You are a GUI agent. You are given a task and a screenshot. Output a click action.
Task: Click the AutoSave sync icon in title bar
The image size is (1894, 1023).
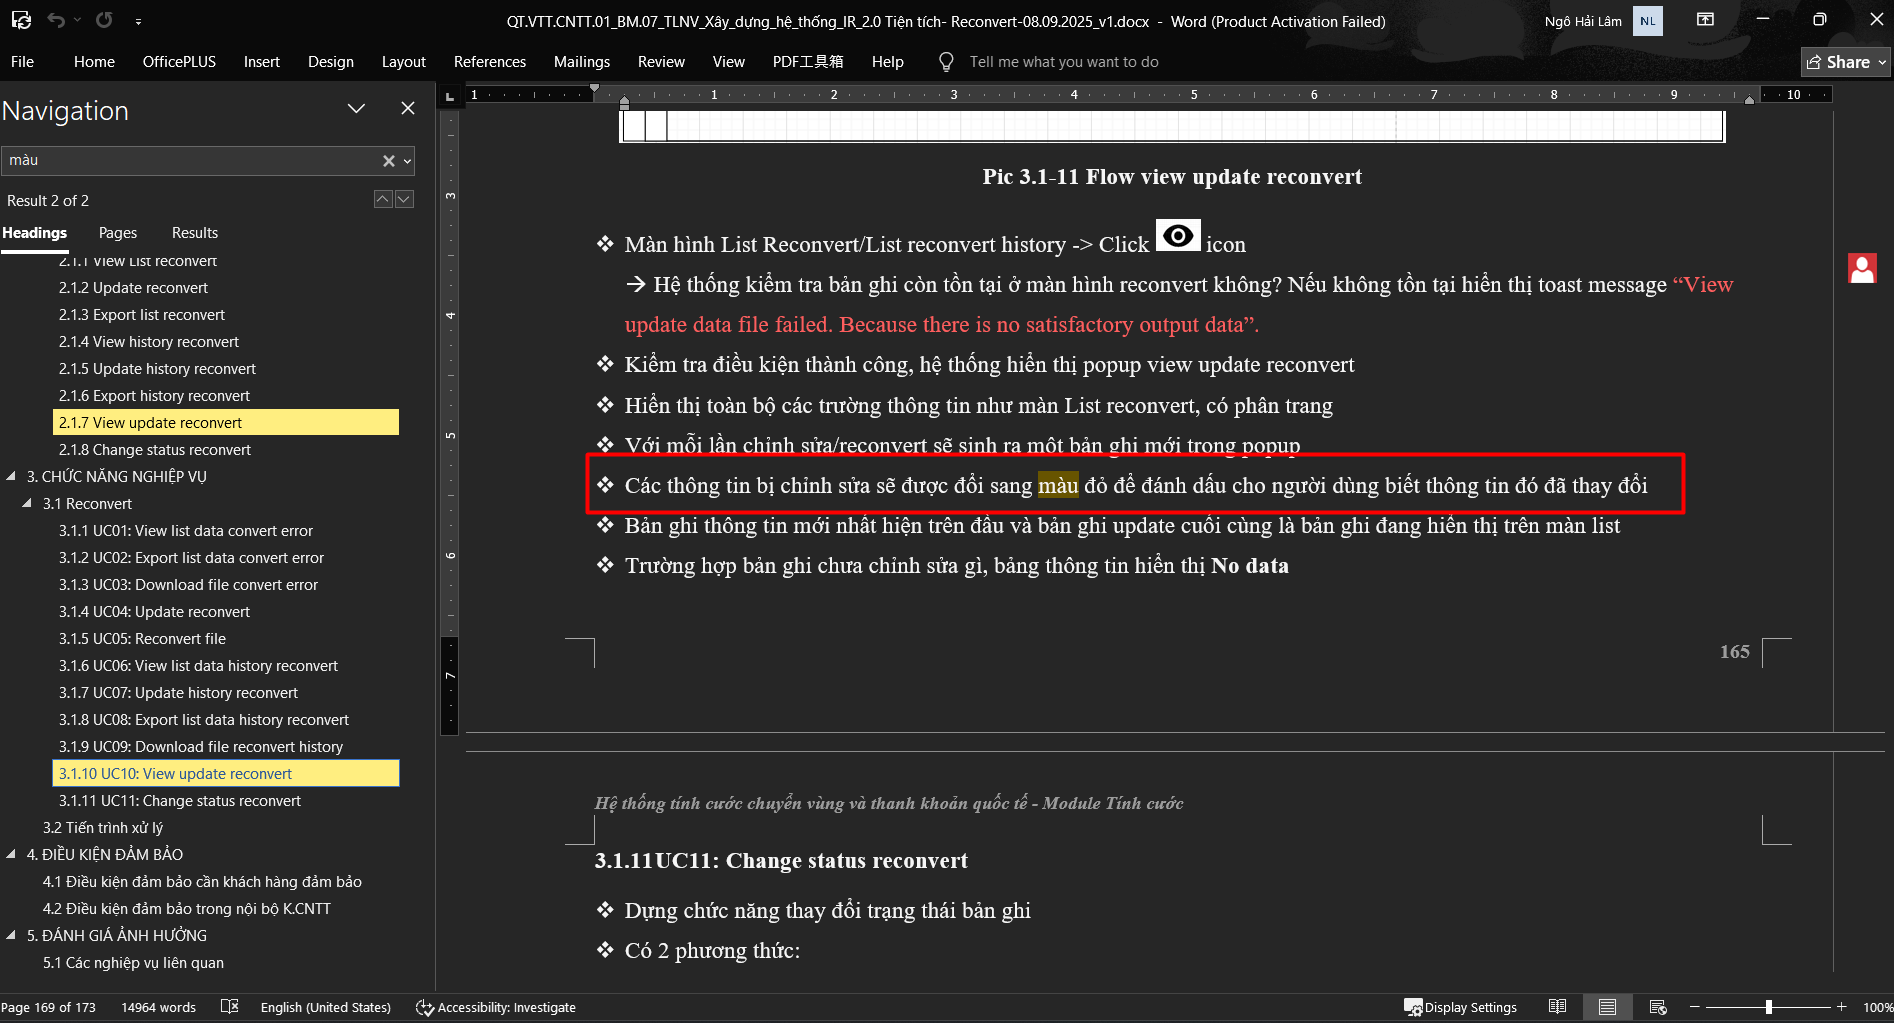[21, 20]
